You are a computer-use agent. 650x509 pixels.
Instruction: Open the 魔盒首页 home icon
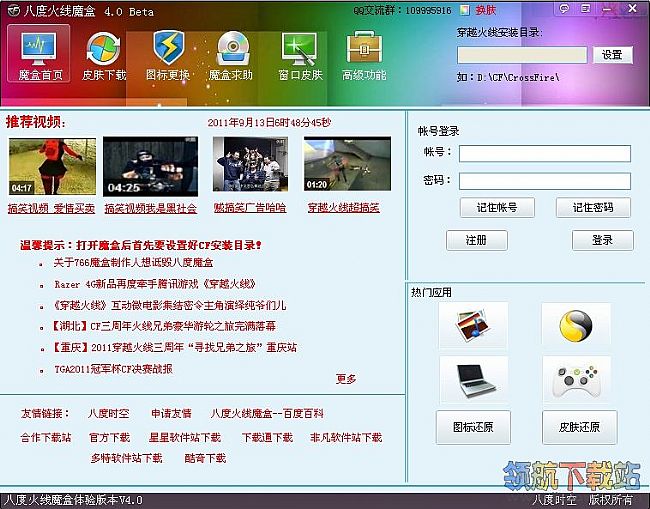click(x=39, y=53)
